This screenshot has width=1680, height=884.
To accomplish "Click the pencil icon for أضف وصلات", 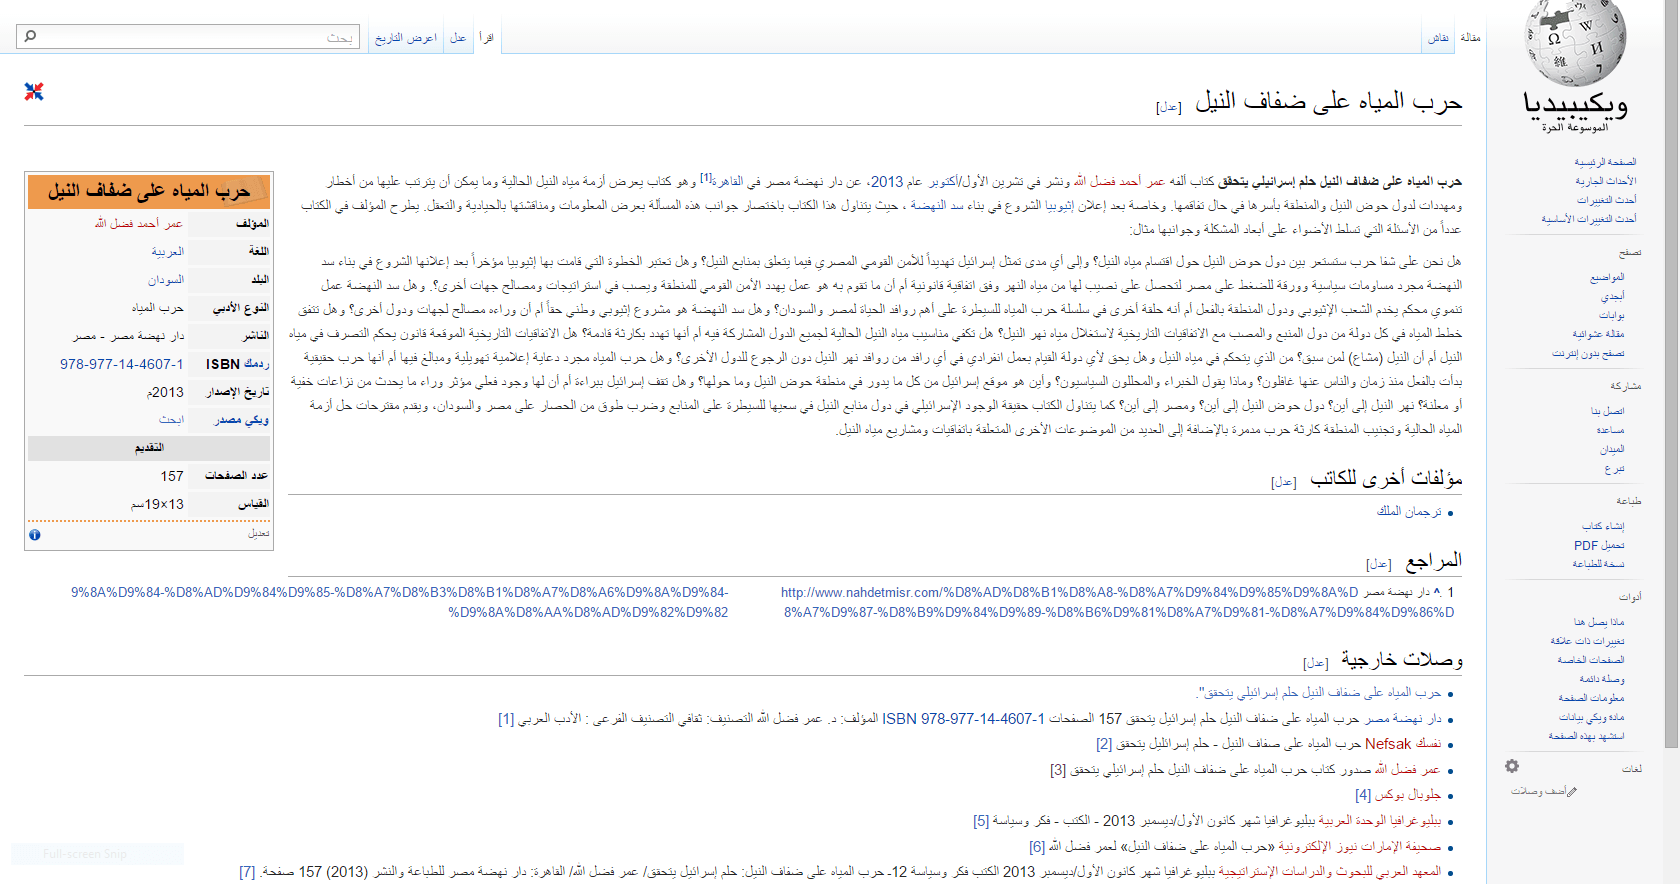I will click(x=1572, y=792).
